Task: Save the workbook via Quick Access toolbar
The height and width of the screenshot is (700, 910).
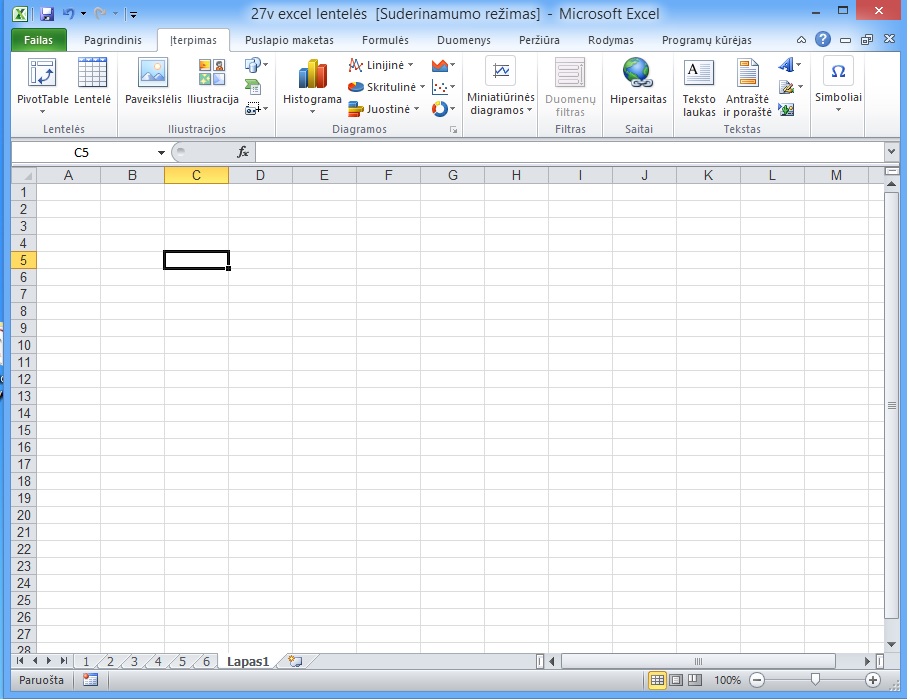Action: click(x=47, y=15)
